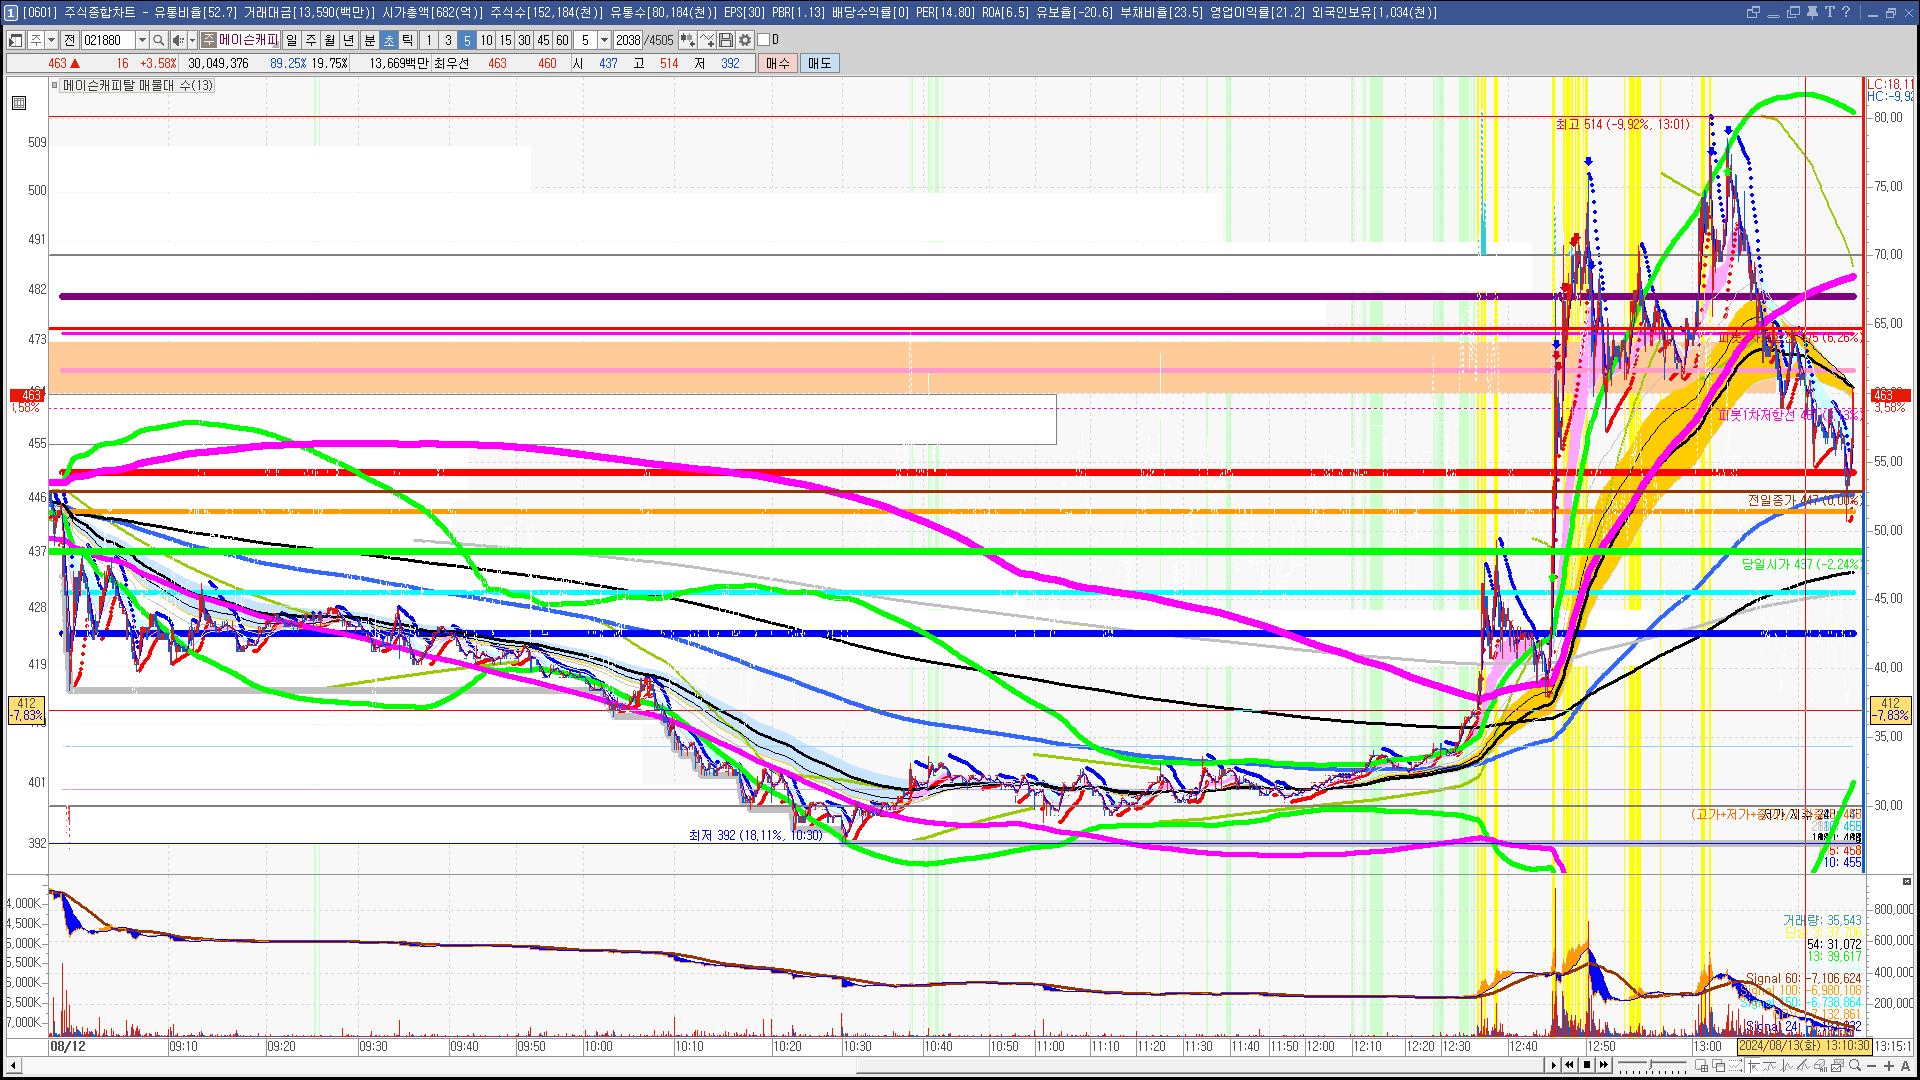Click the 매도 sell button
1920x1080 pixels.
pyautogui.click(x=819, y=63)
